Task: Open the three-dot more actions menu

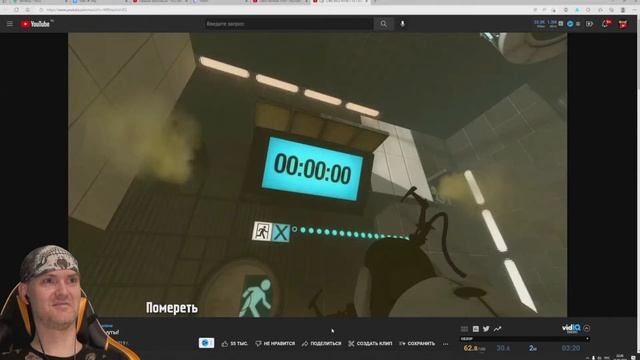Action: 446,344
